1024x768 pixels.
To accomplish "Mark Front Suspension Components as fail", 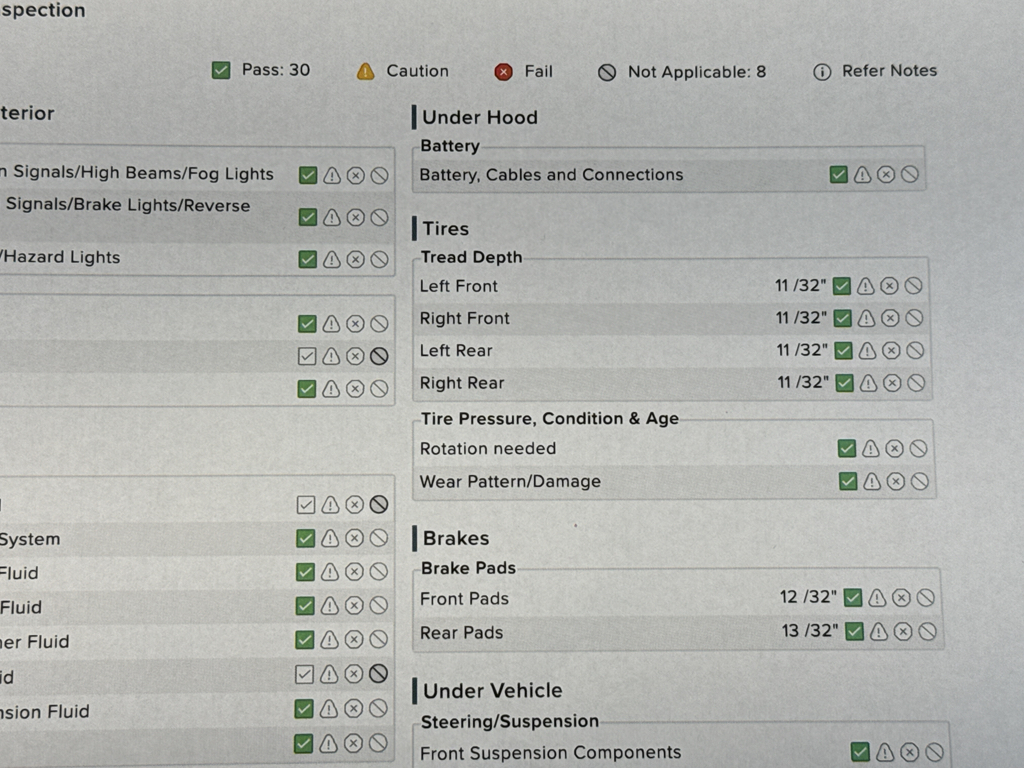I will (910, 753).
